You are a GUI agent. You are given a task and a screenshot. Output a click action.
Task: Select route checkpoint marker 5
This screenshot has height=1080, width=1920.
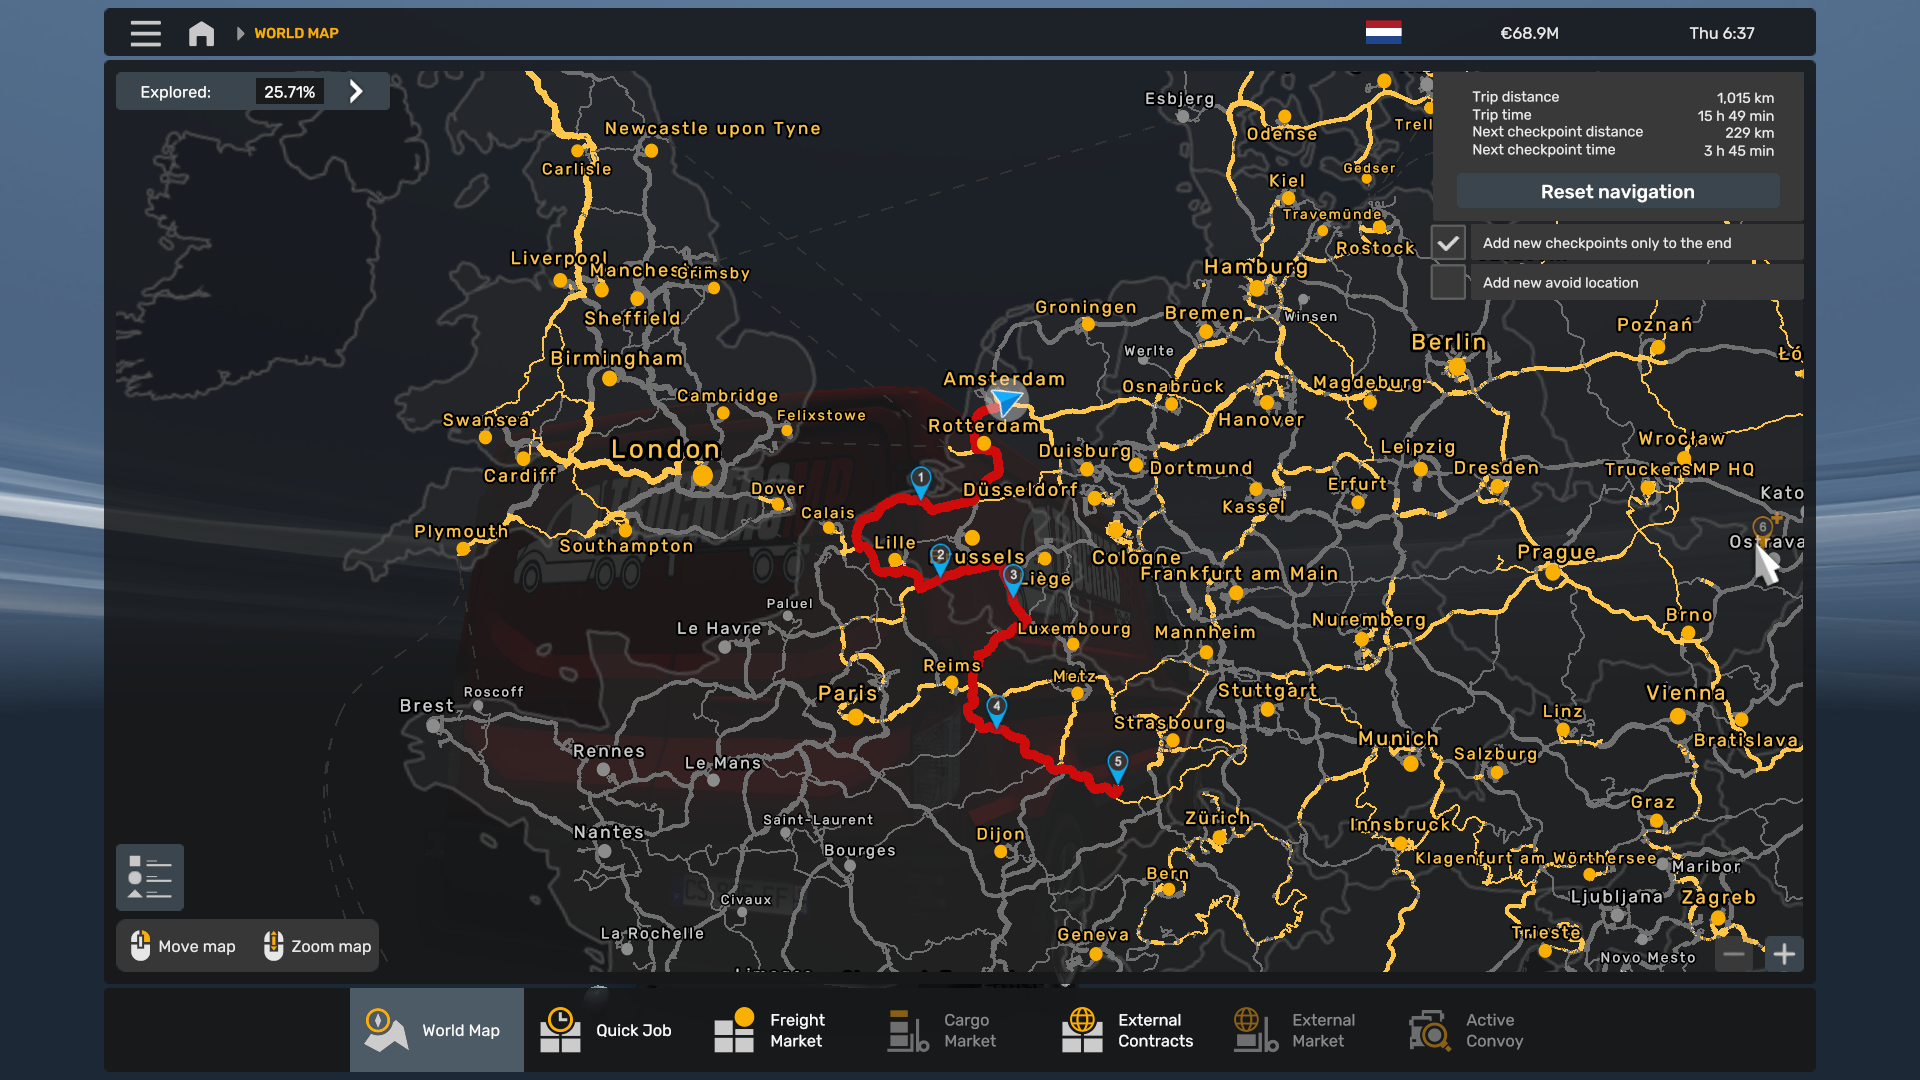click(1118, 766)
